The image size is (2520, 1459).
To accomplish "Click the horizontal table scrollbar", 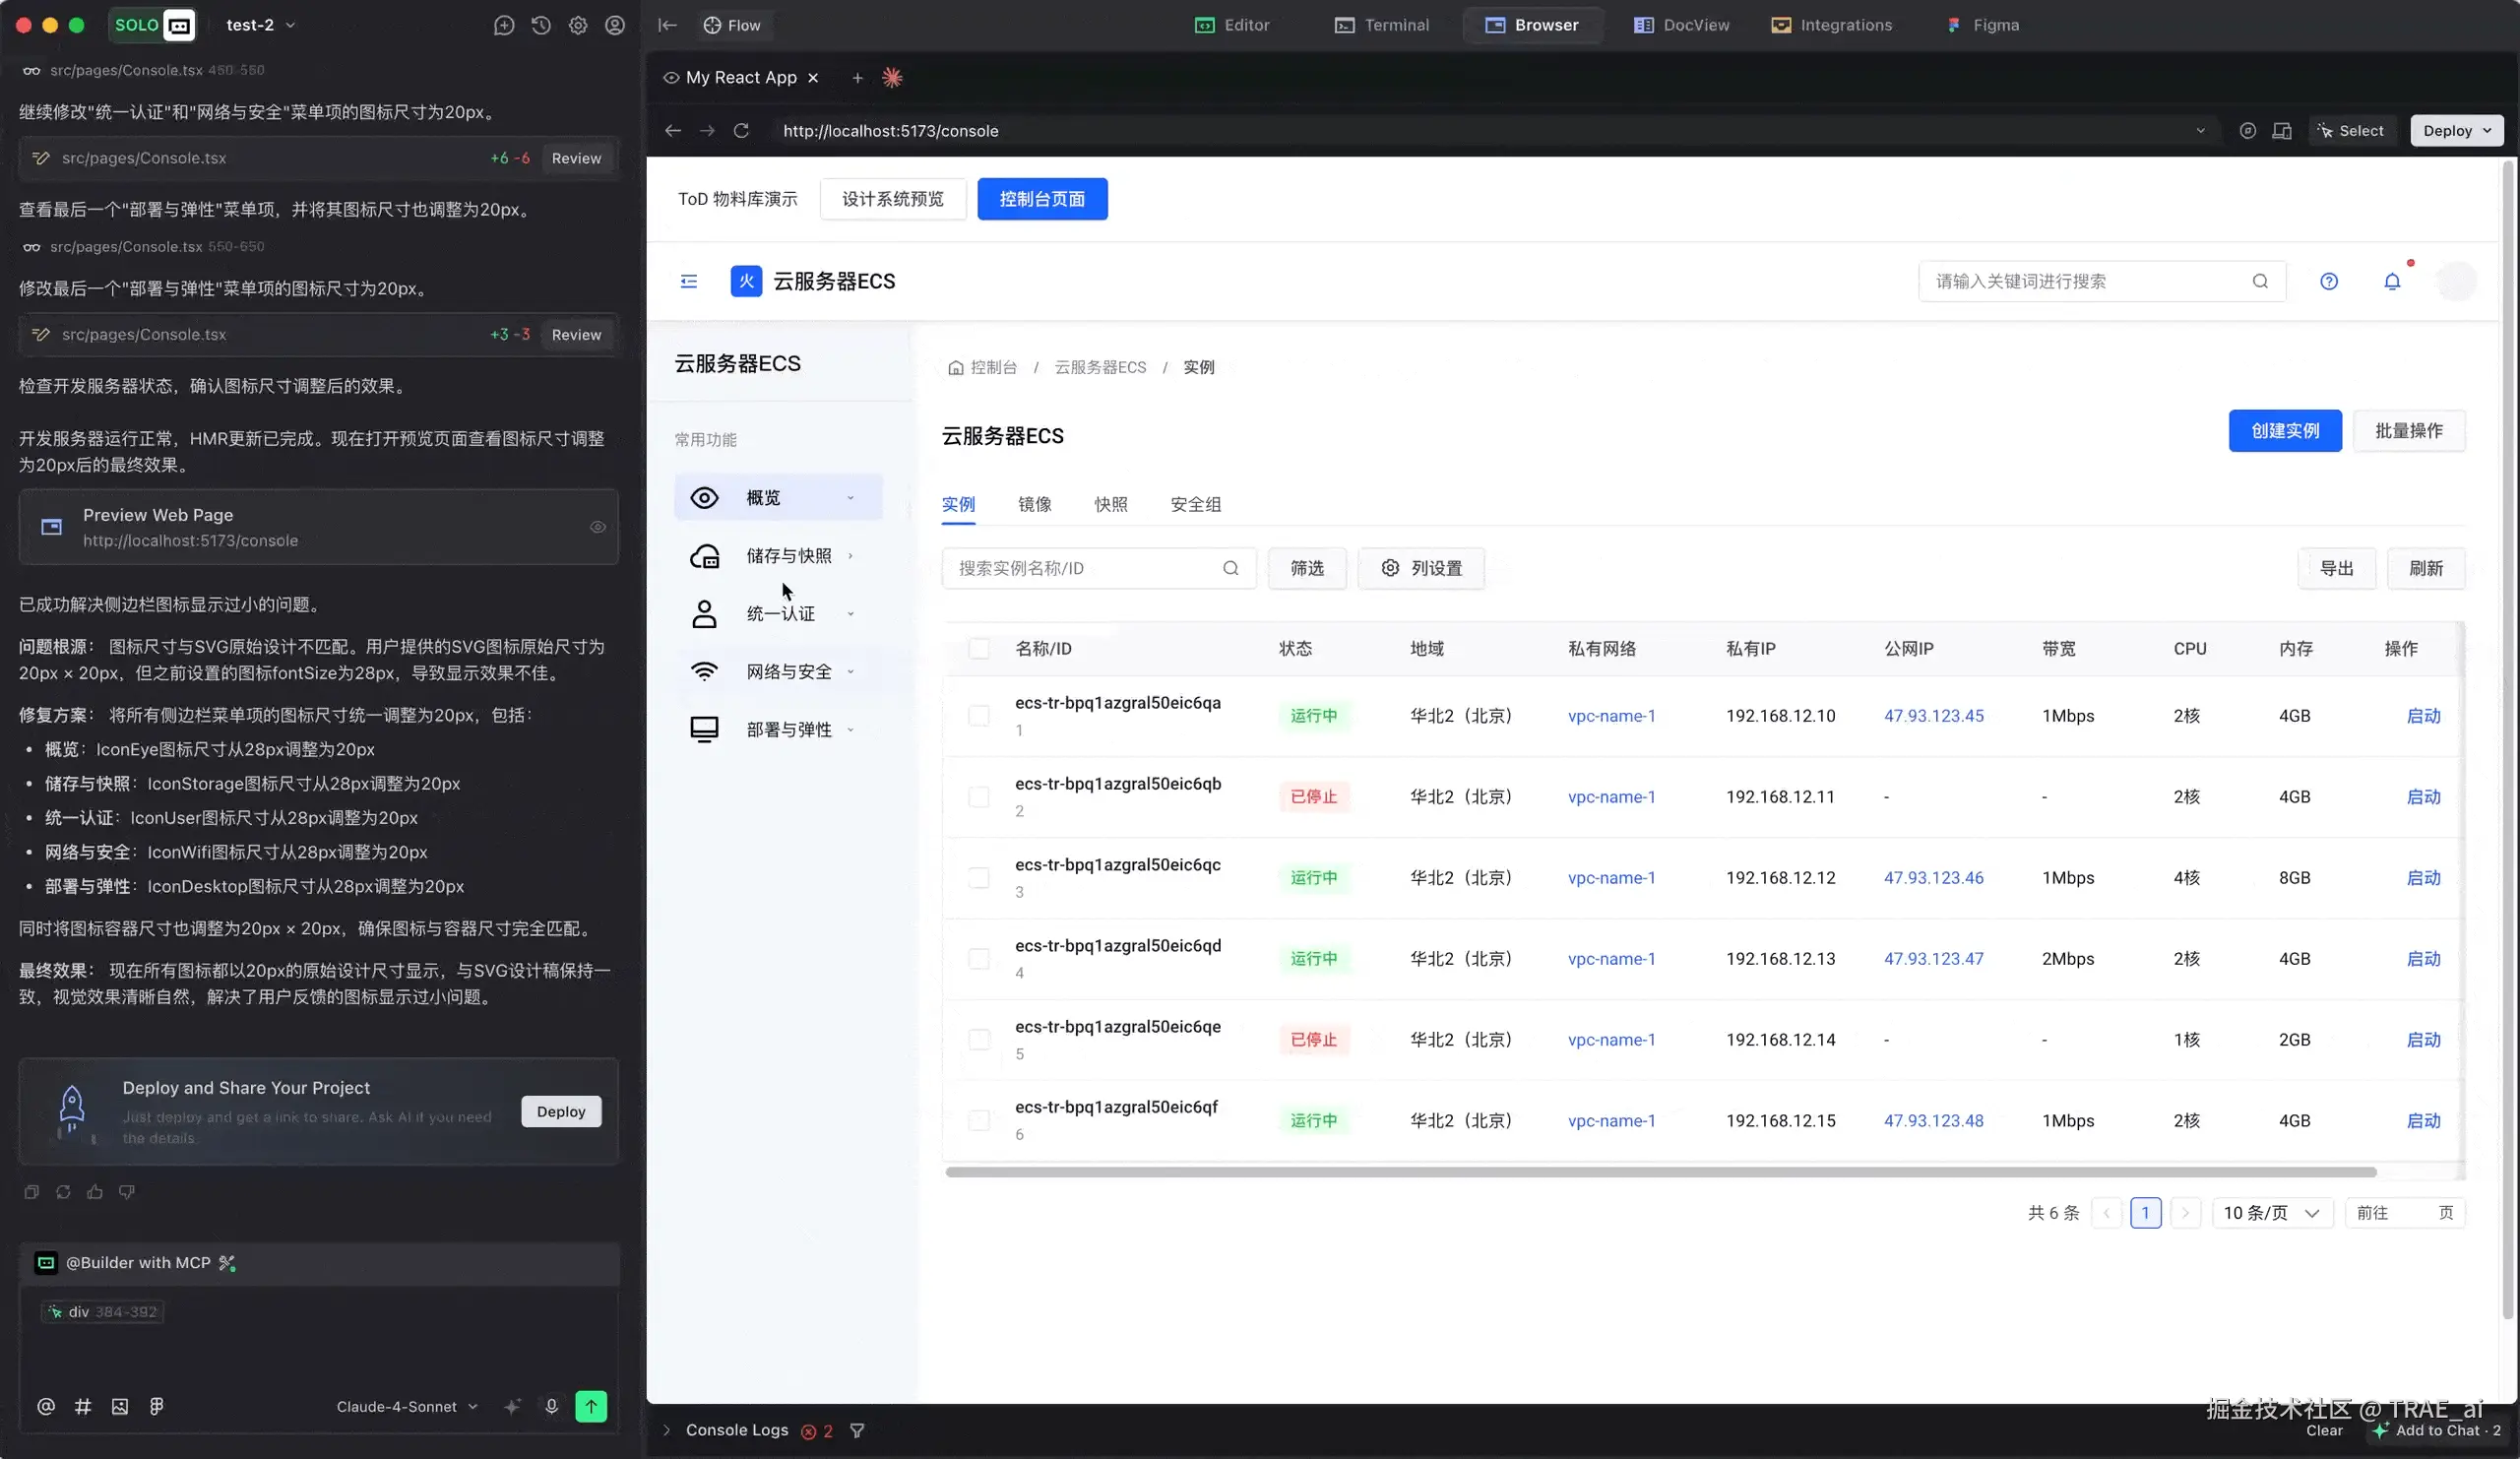I will (x=1660, y=1172).
